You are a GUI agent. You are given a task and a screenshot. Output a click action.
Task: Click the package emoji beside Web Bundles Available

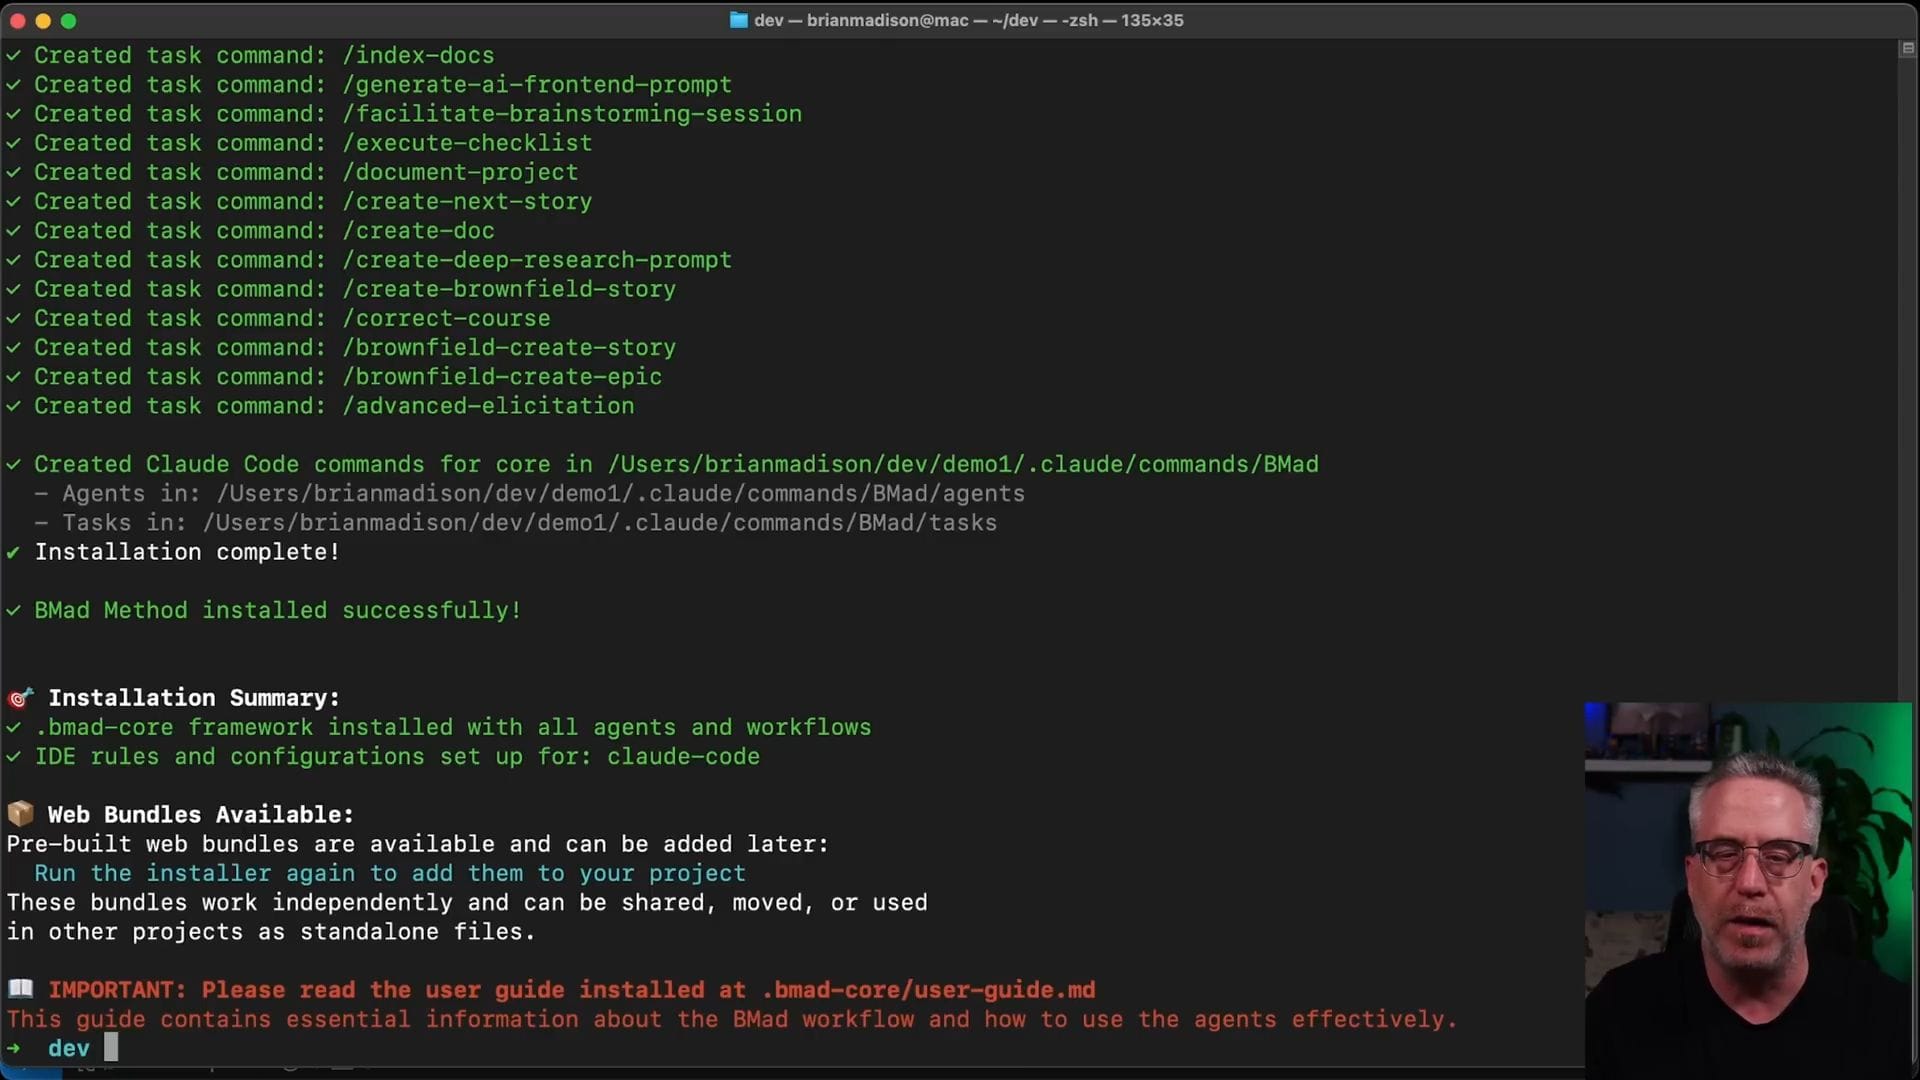point(21,814)
